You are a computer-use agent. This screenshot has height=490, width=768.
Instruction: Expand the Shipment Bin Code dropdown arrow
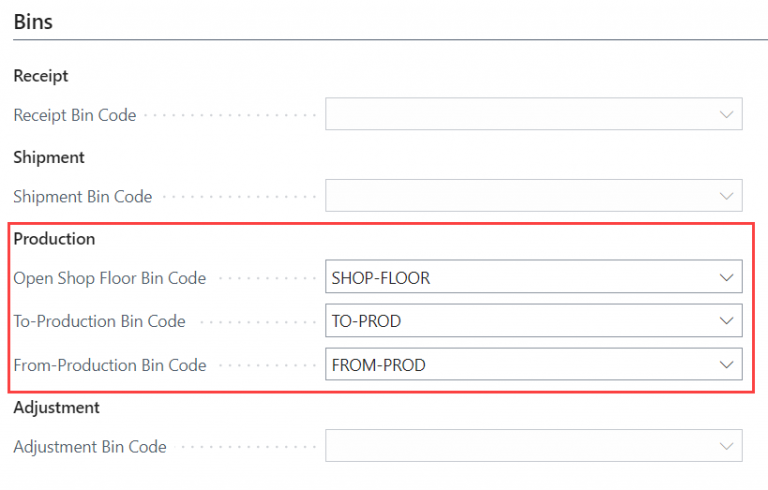tap(727, 196)
